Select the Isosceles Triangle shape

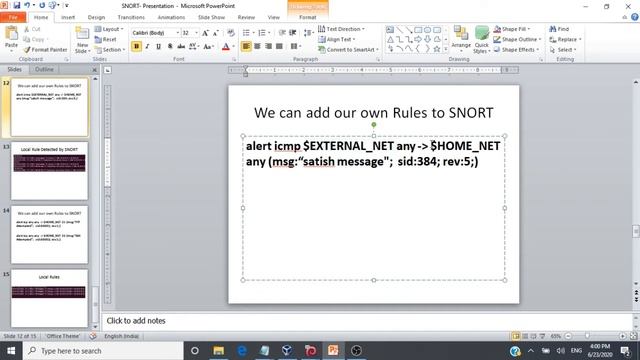click(390, 39)
